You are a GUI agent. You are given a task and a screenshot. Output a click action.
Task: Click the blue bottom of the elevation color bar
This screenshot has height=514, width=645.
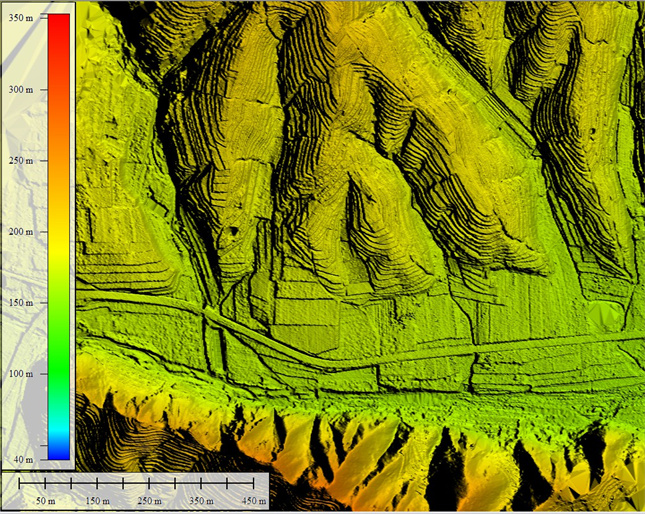click(58, 452)
